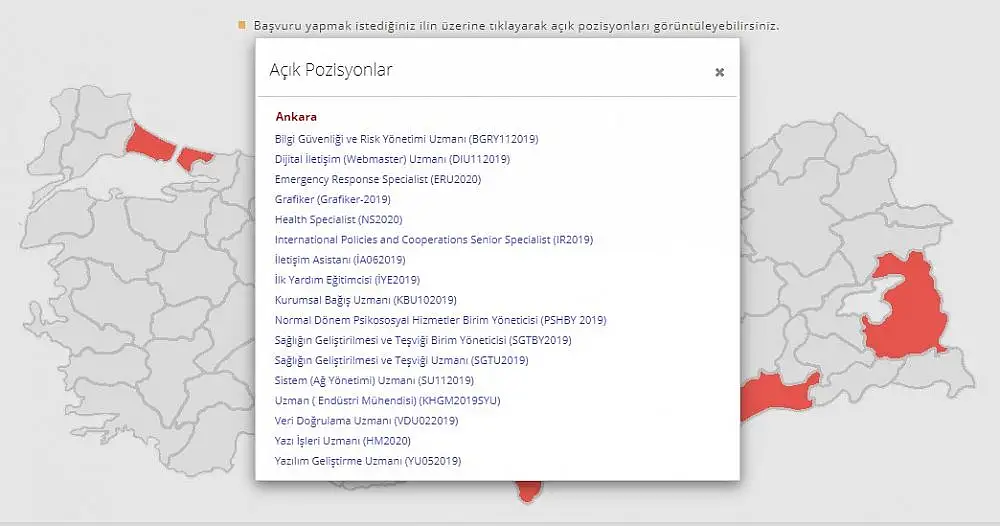This screenshot has height=526, width=1000.
Task: Select red southern province below the dialog
Action: pyautogui.click(x=529, y=492)
